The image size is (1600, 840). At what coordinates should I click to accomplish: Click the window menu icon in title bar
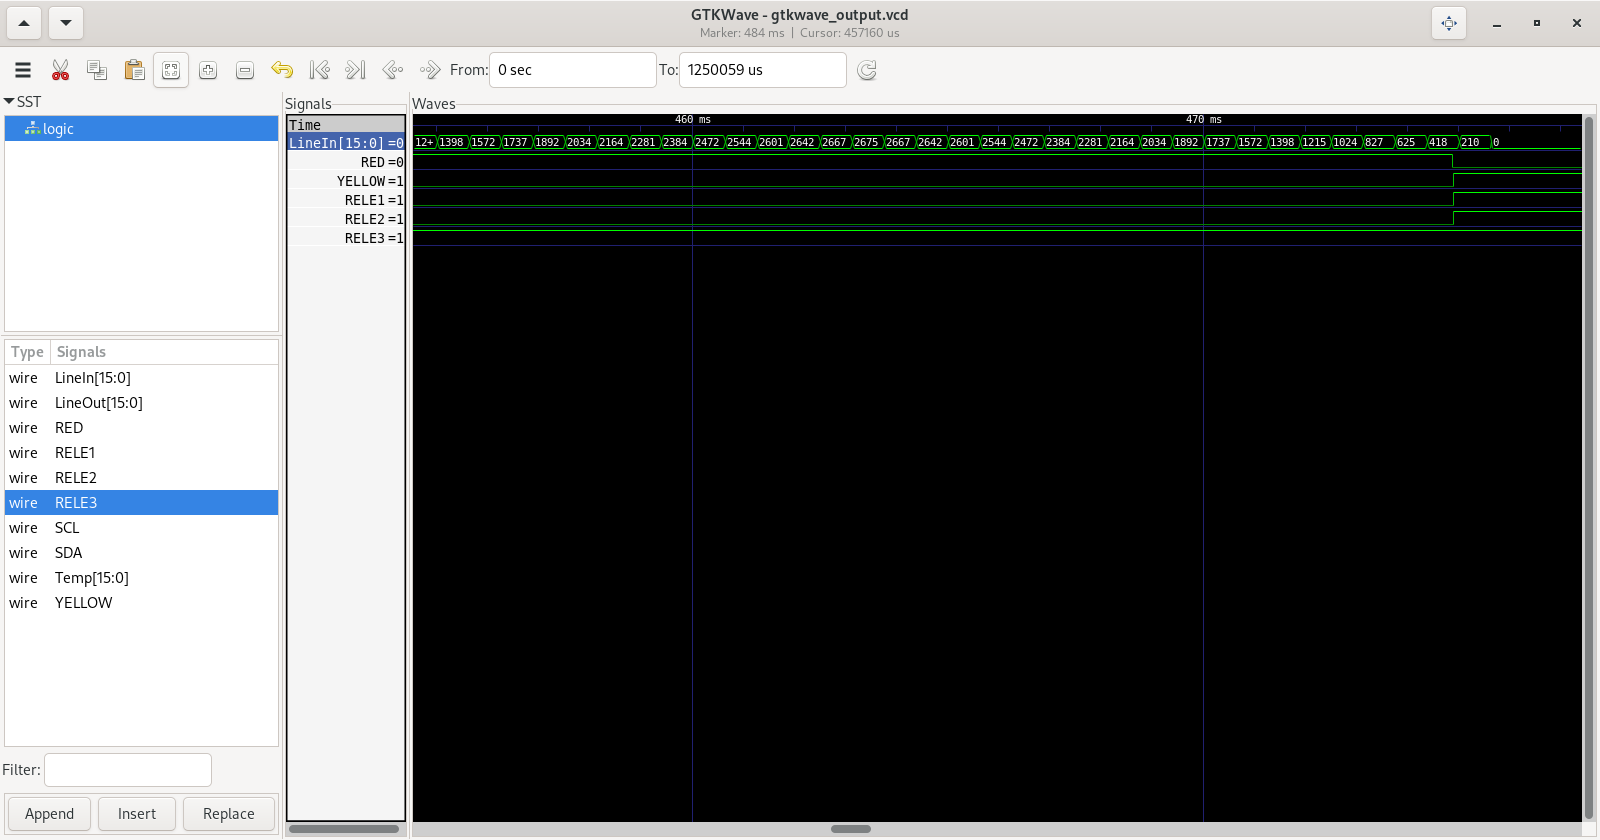pos(1449,23)
